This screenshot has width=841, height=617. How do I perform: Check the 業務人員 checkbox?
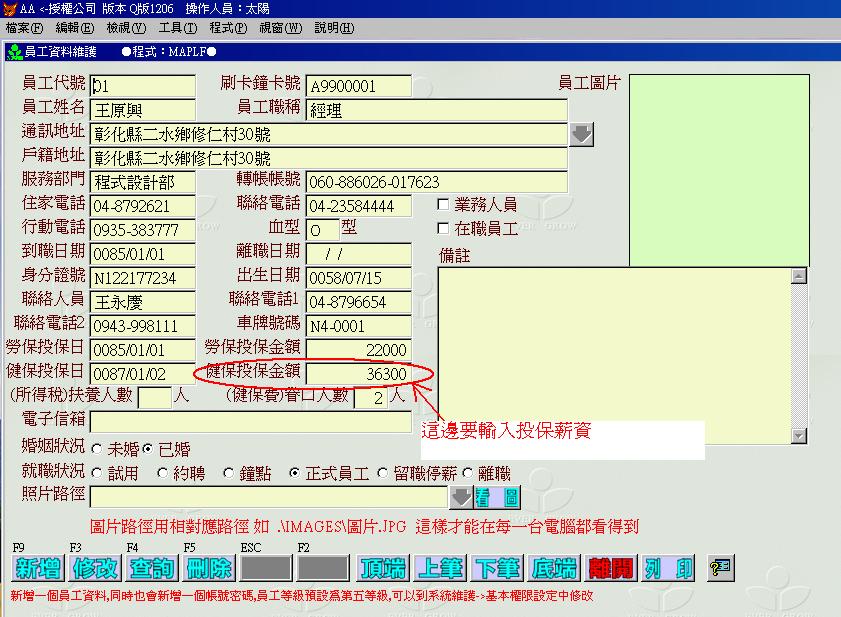[444, 205]
